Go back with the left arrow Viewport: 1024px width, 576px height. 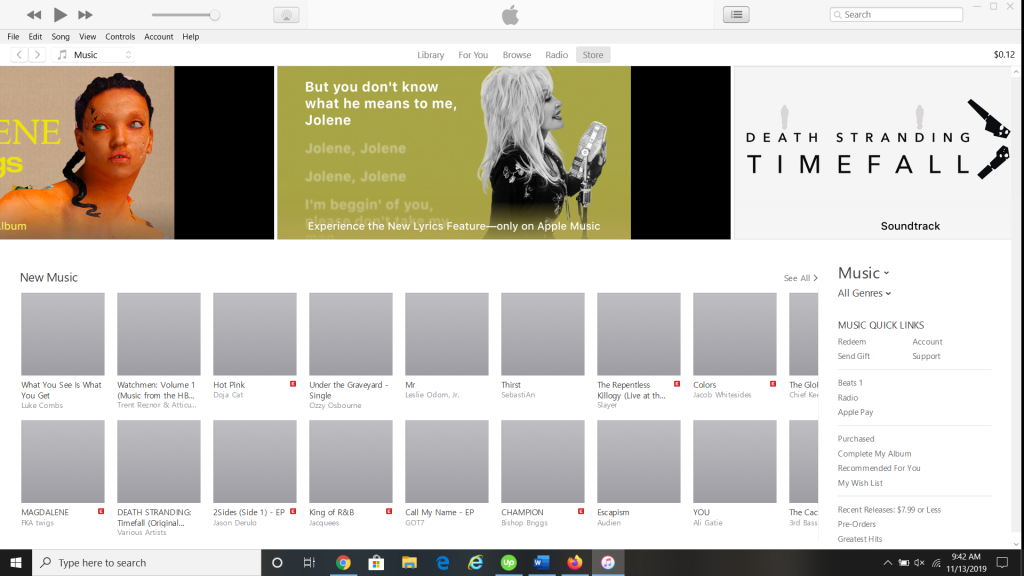19,55
